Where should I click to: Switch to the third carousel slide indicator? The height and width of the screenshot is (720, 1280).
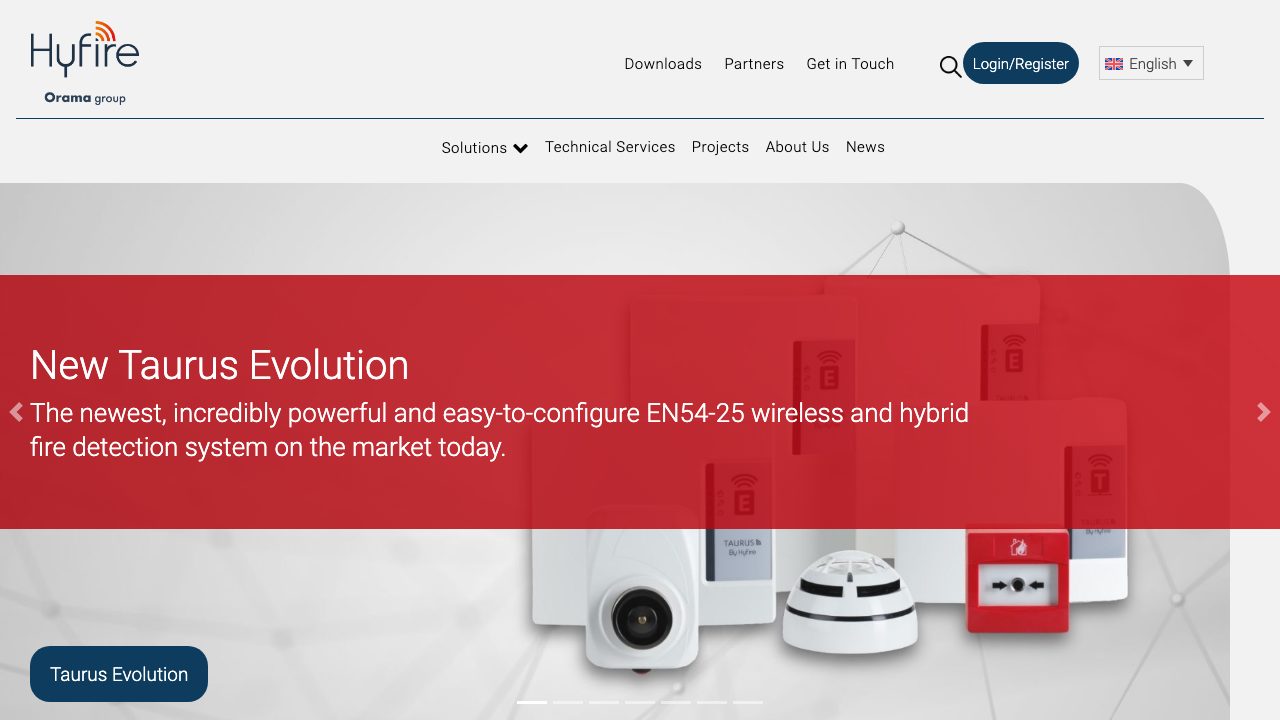tap(604, 702)
